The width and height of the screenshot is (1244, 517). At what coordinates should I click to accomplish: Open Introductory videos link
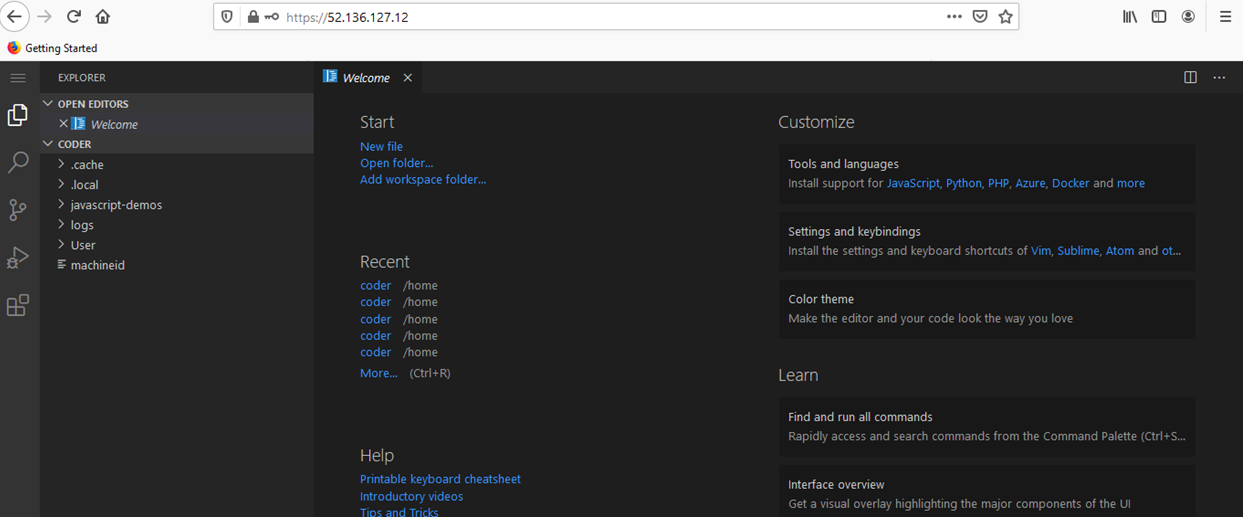411,496
